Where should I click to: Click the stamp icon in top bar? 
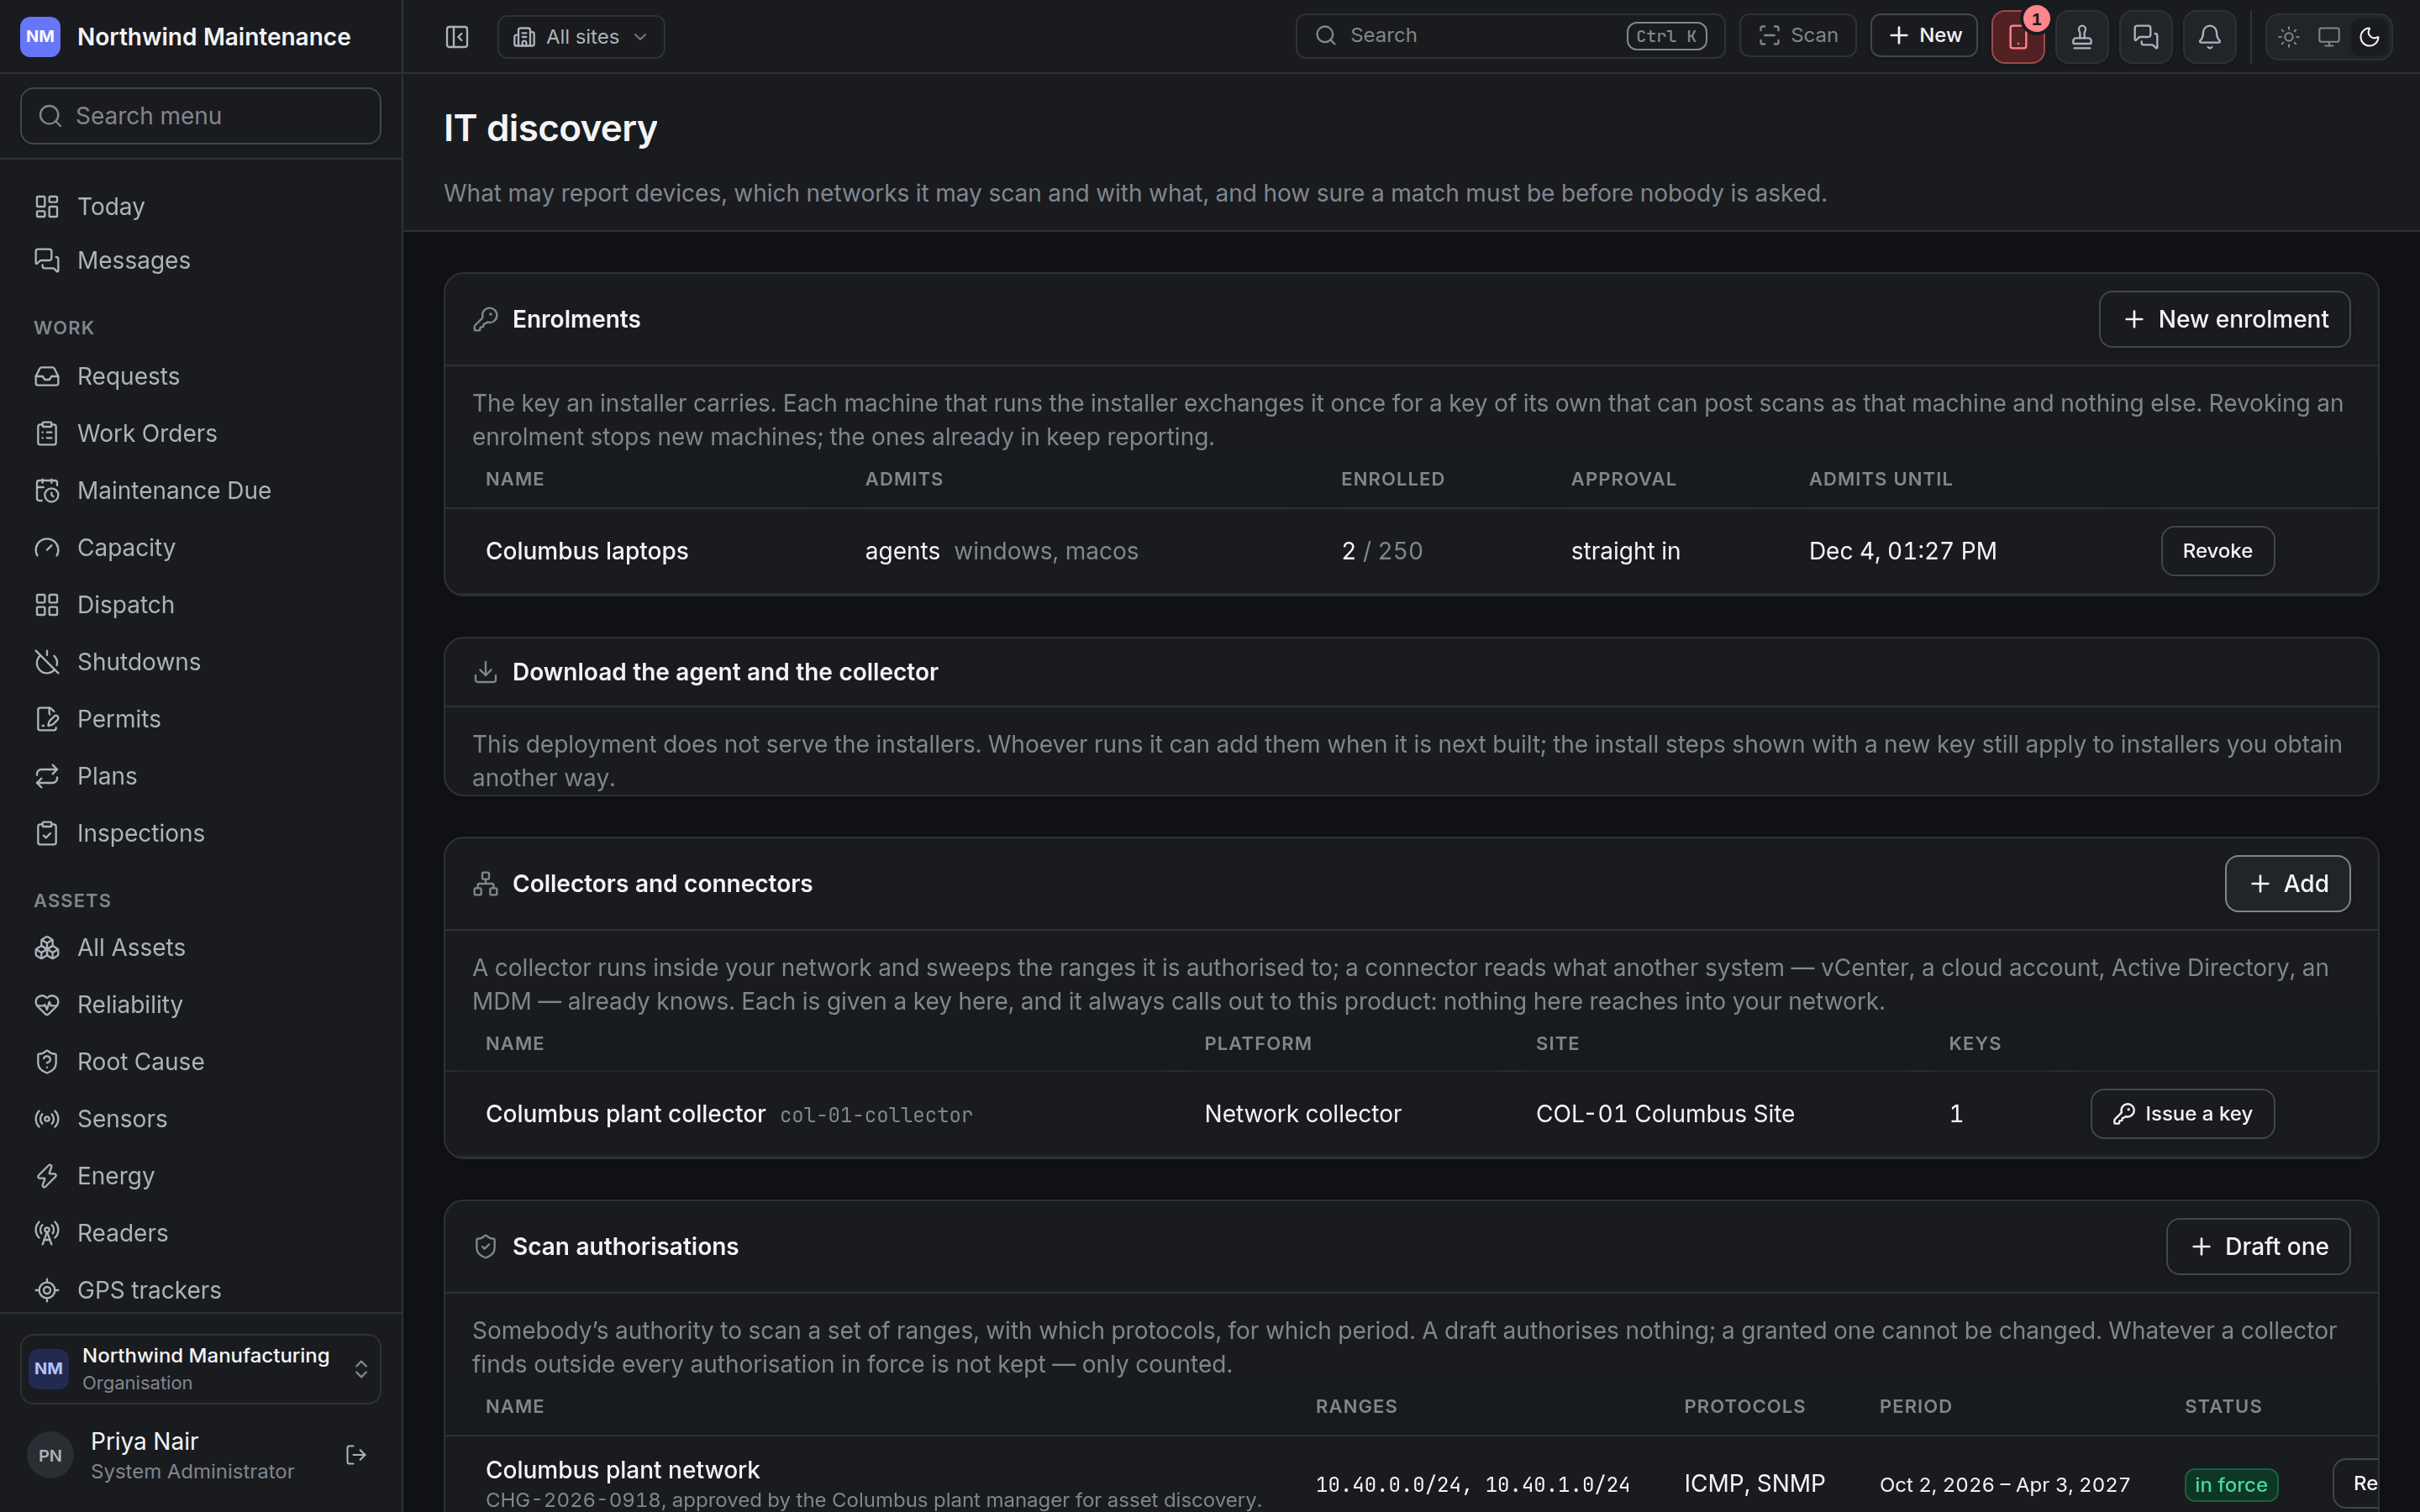[x=2082, y=37]
